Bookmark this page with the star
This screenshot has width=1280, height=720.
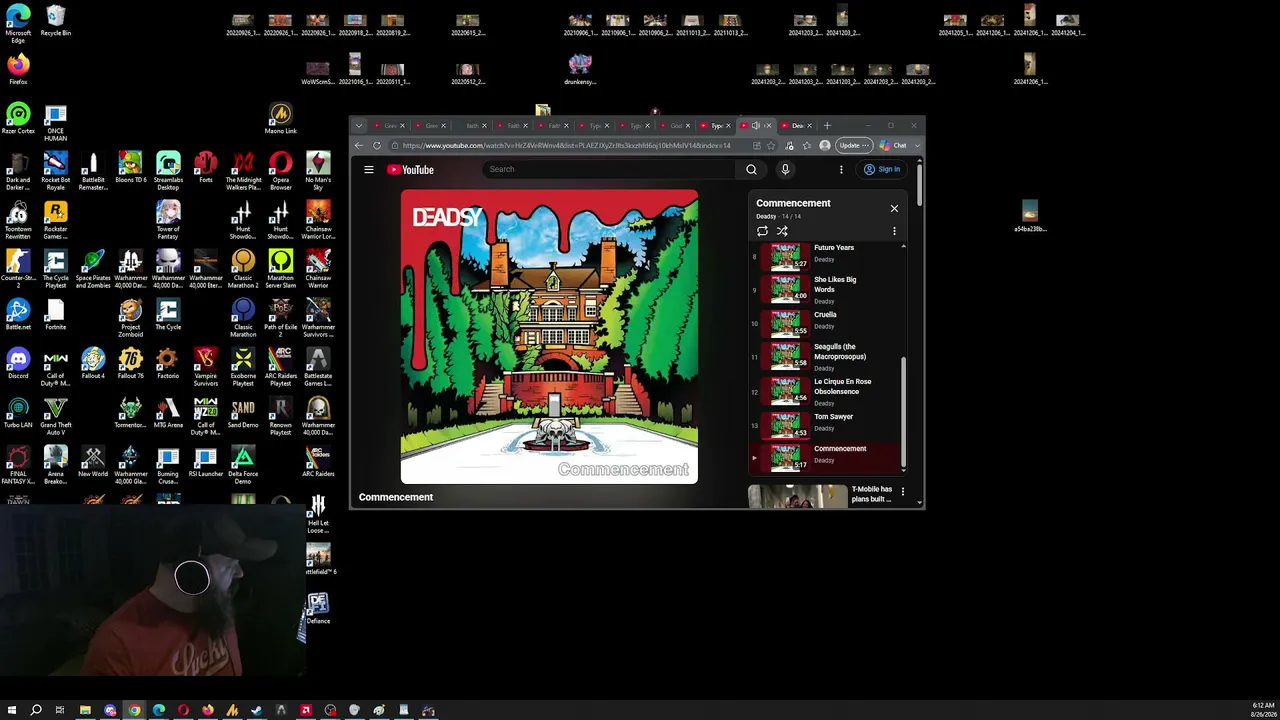pos(770,145)
